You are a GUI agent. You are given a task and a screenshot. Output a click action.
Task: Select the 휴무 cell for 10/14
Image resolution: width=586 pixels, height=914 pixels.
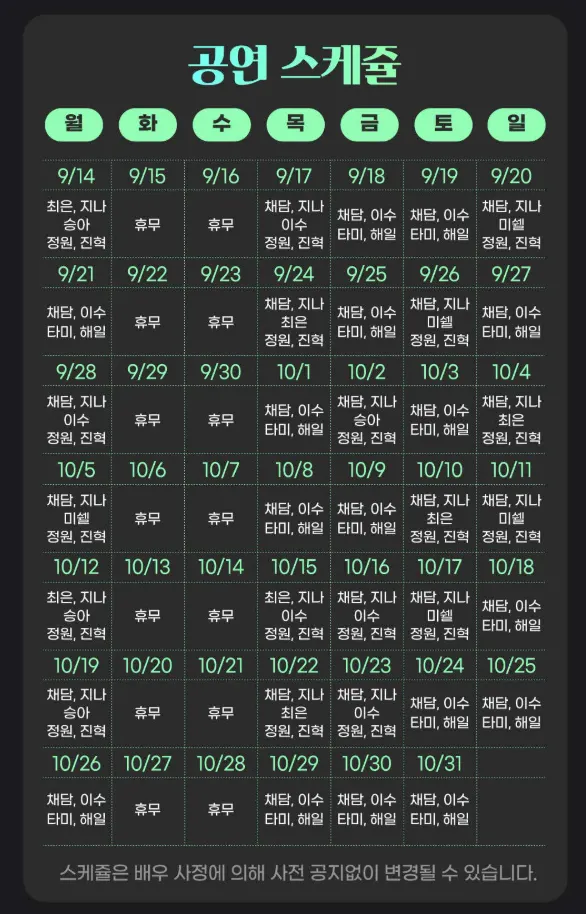point(221,616)
